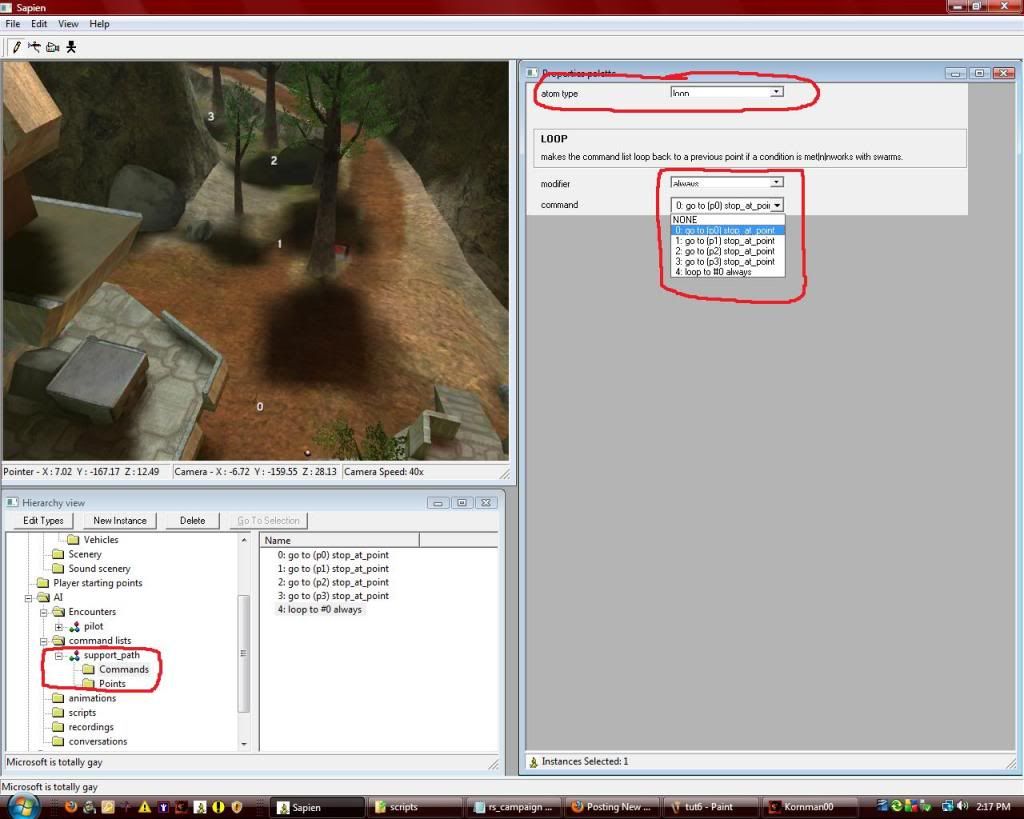Select the AI tree item label
1024x819 pixels.
click(58, 598)
